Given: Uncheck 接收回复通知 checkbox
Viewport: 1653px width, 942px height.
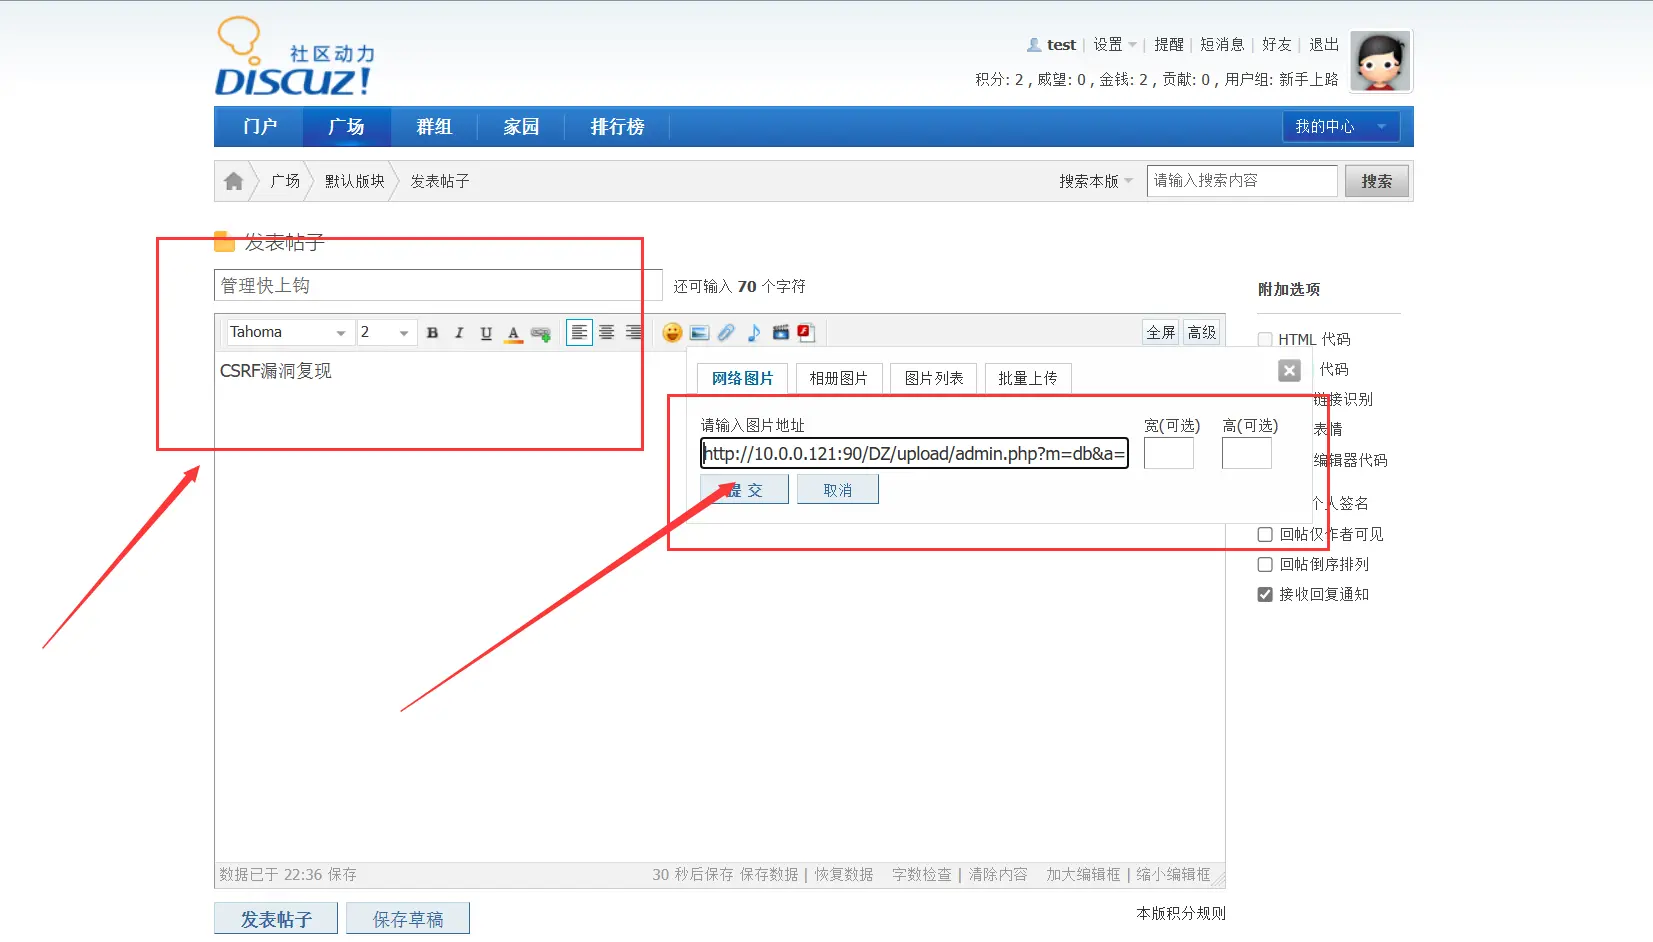Looking at the screenshot, I should click(1265, 595).
